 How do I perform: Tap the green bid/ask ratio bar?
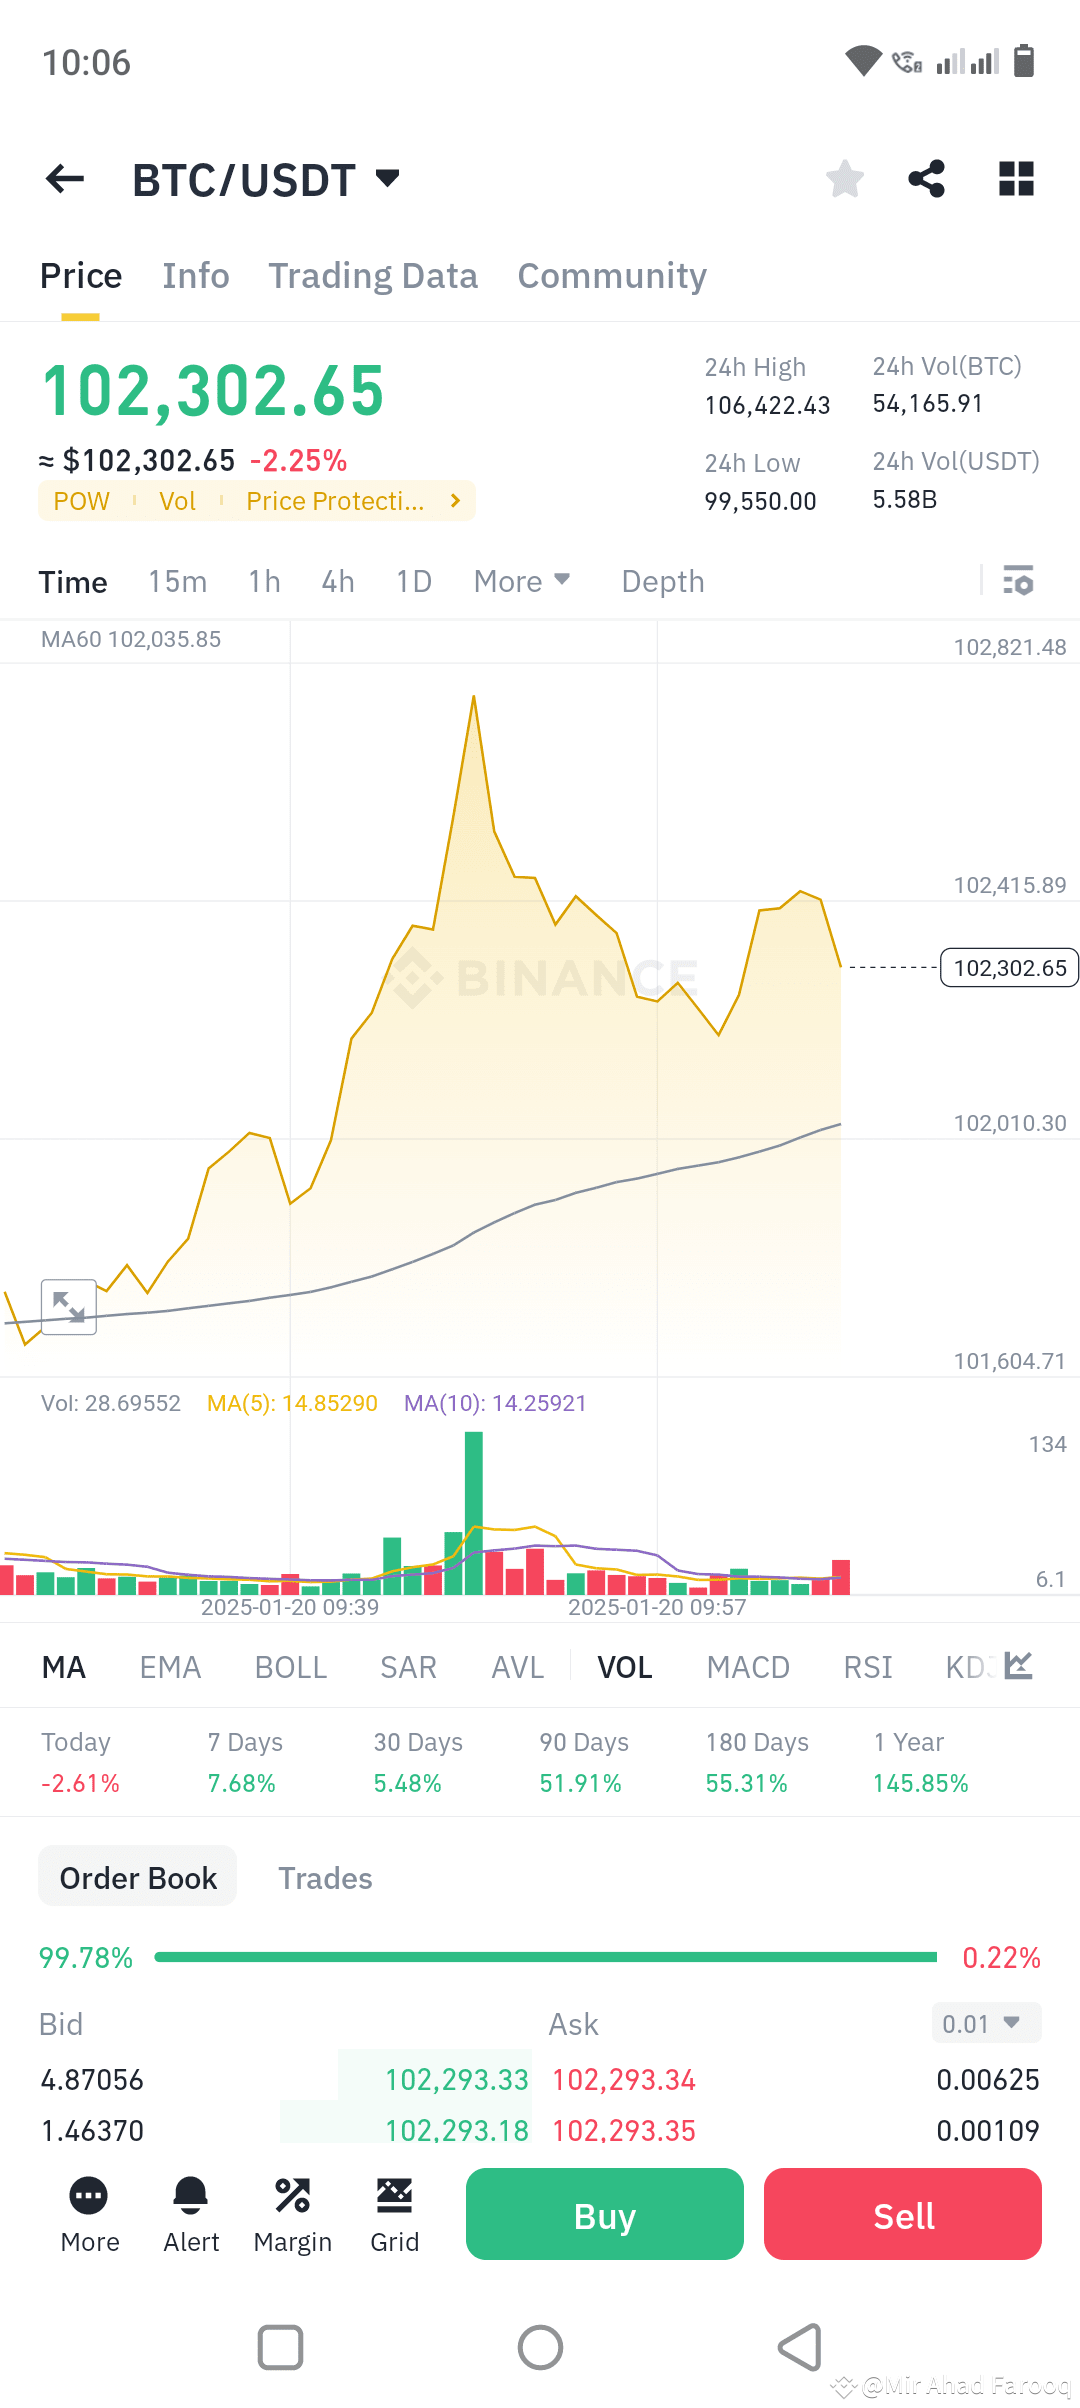point(546,1957)
